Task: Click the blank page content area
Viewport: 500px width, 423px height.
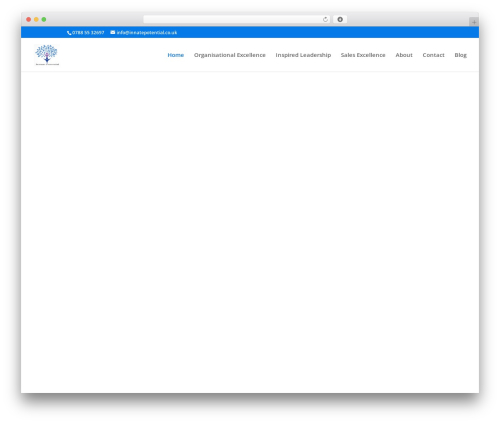Action: tap(250, 232)
